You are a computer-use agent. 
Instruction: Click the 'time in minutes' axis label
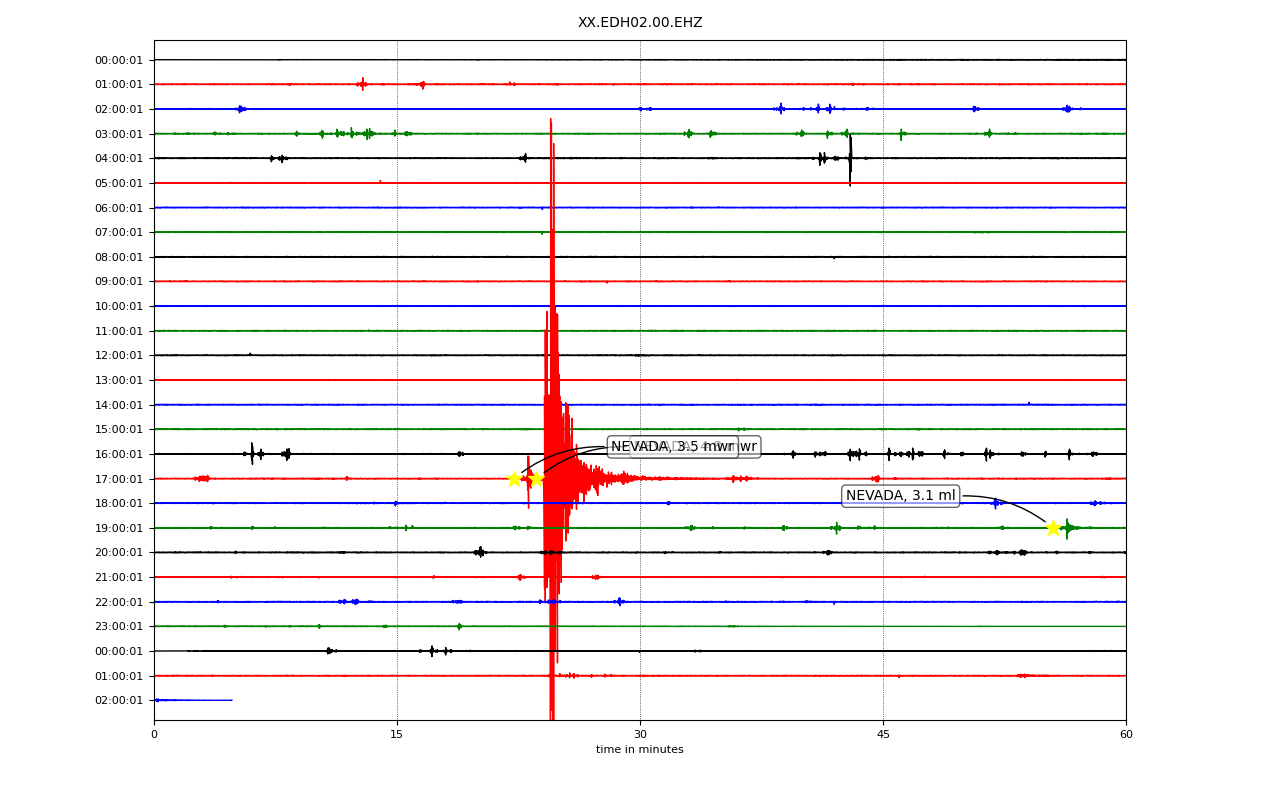pyautogui.click(x=640, y=750)
